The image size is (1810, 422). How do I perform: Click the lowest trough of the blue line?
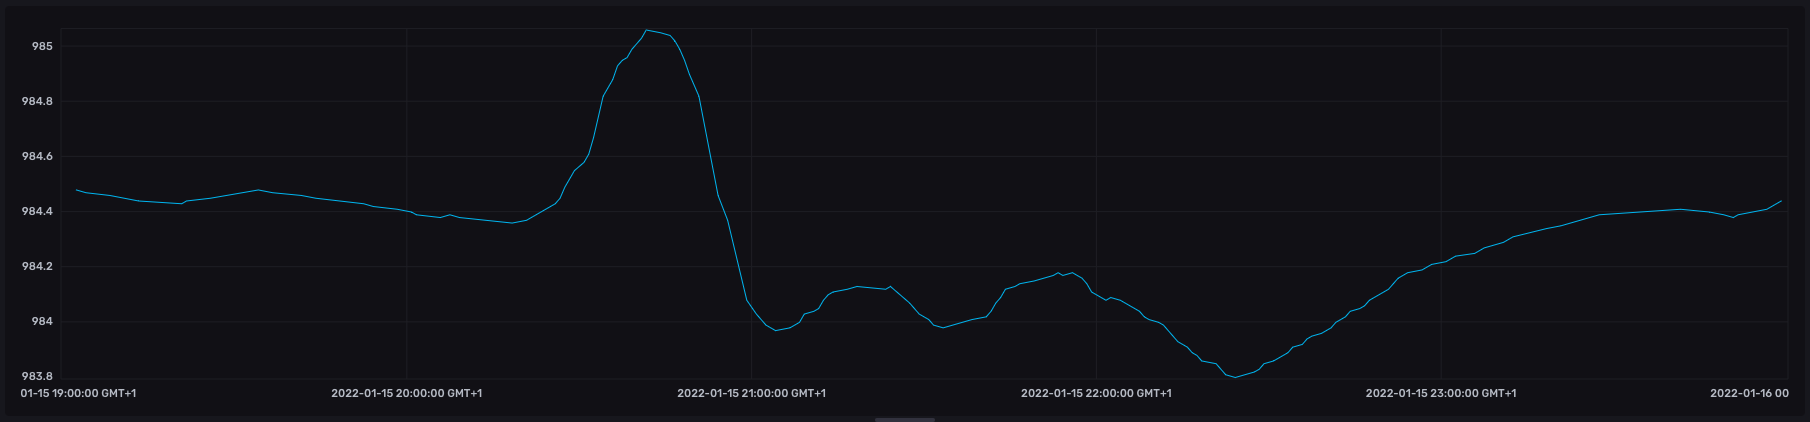point(1236,377)
